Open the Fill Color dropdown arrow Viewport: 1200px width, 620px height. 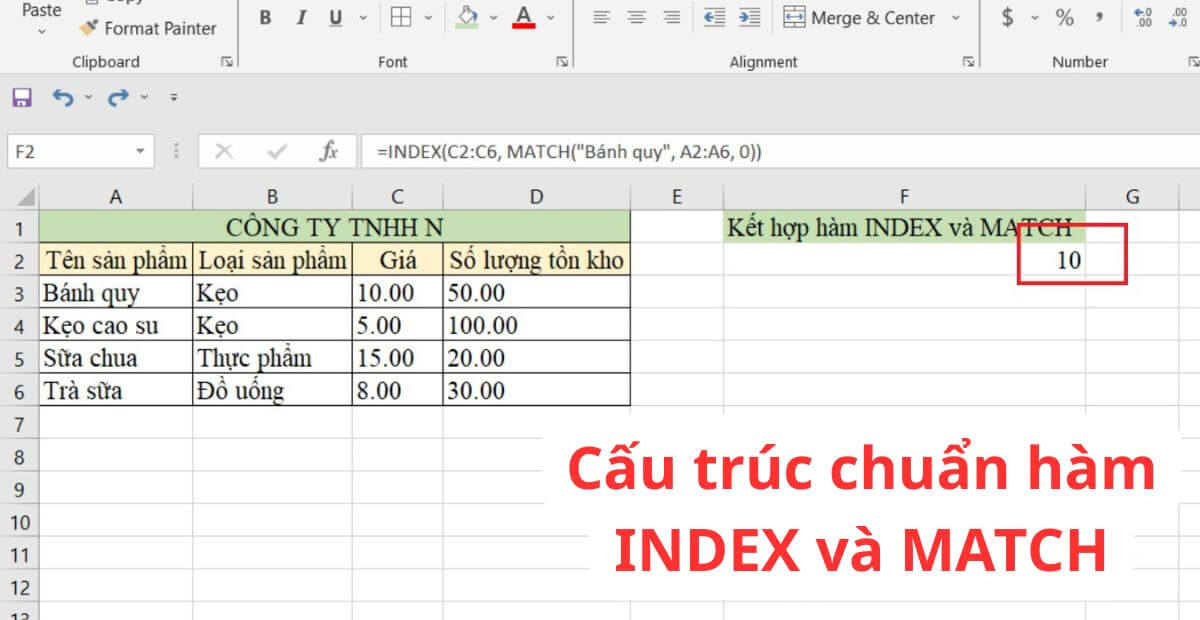494,17
